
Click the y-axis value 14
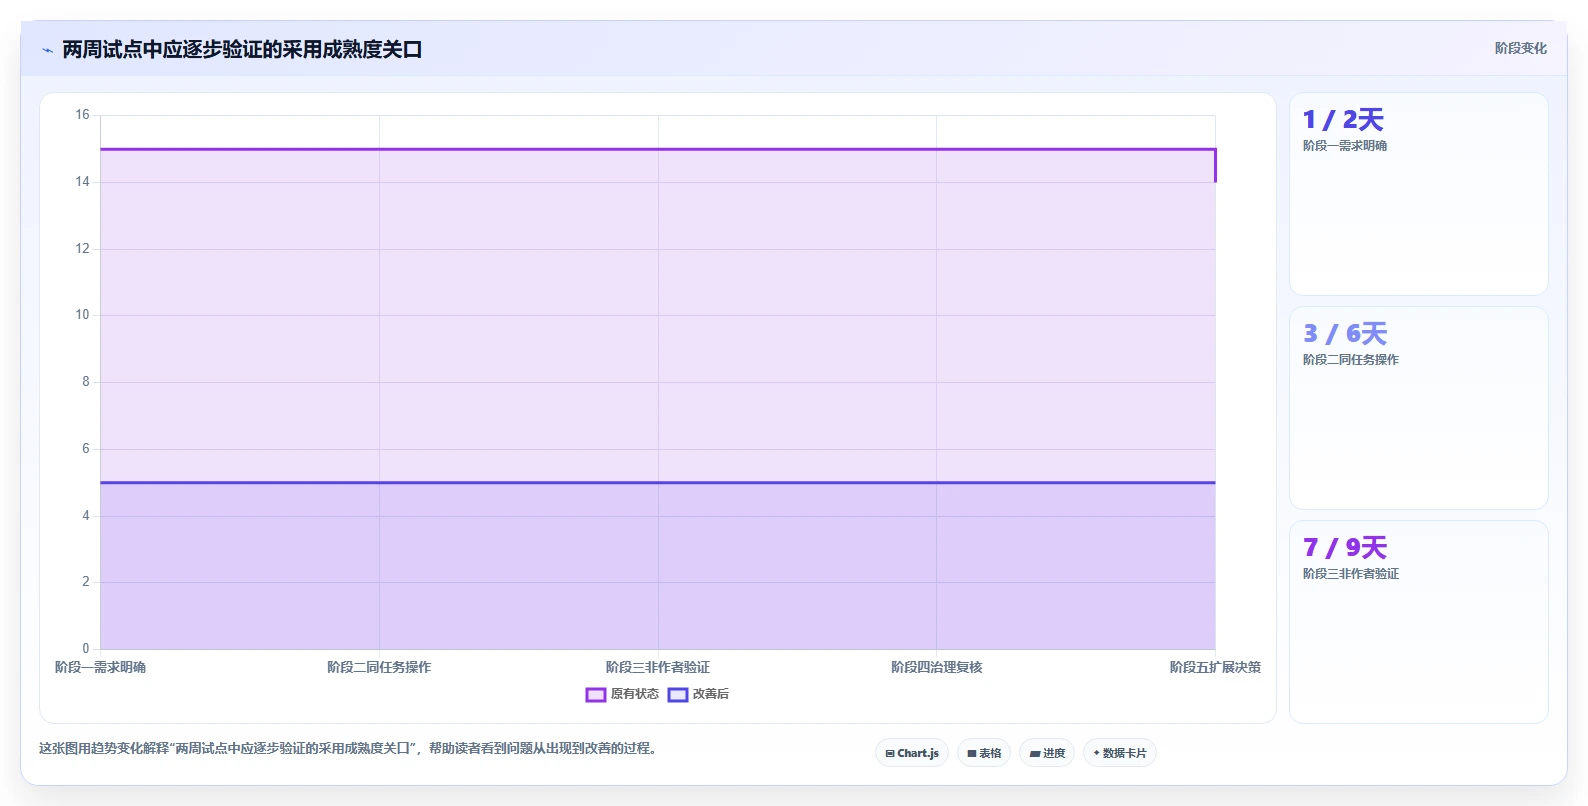coord(82,182)
